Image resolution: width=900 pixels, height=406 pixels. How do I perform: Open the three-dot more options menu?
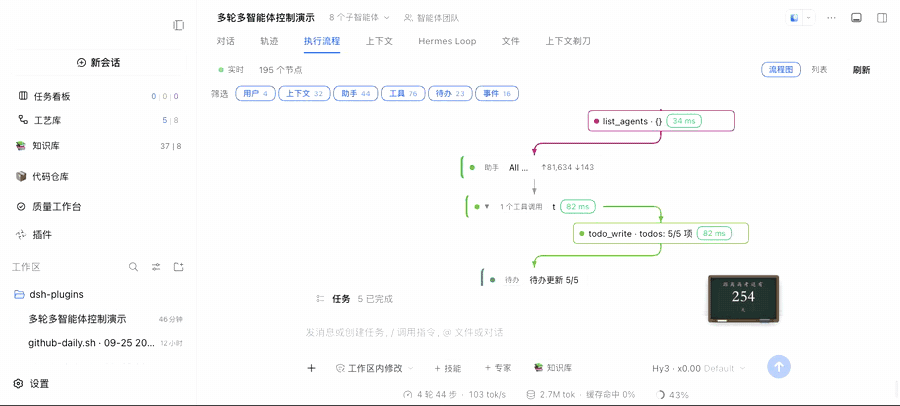click(831, 18)
